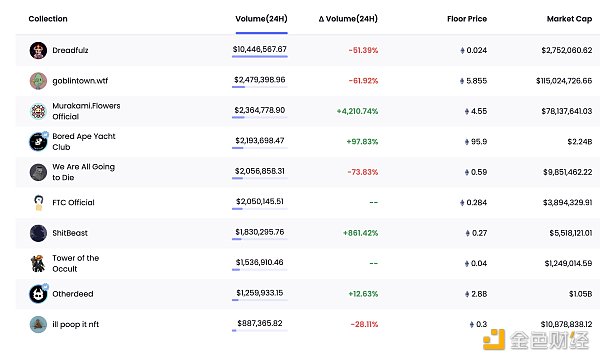Open the ShitBeast dark avatar icon

click(x=38, y=233)
